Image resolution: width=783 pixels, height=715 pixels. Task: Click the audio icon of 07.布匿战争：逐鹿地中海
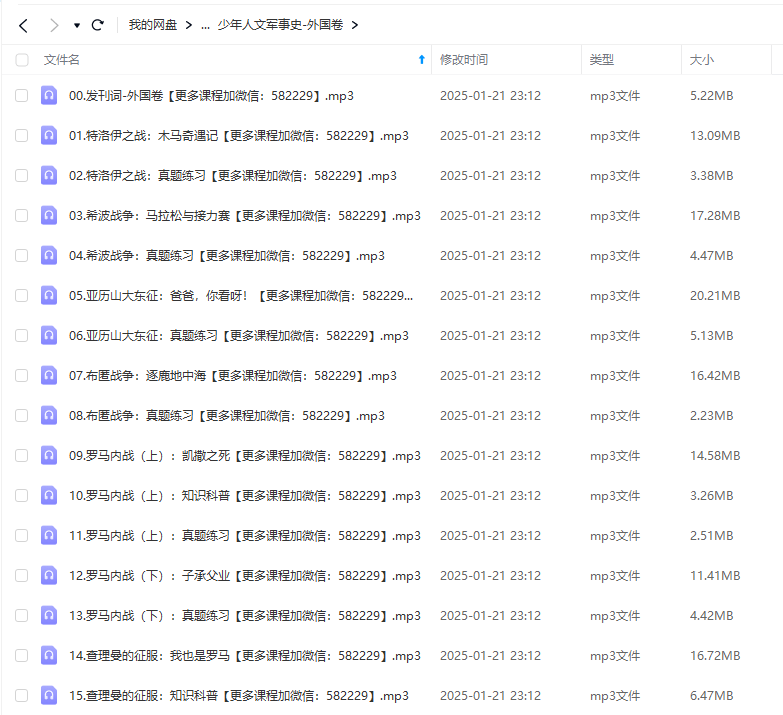point(49,375)
